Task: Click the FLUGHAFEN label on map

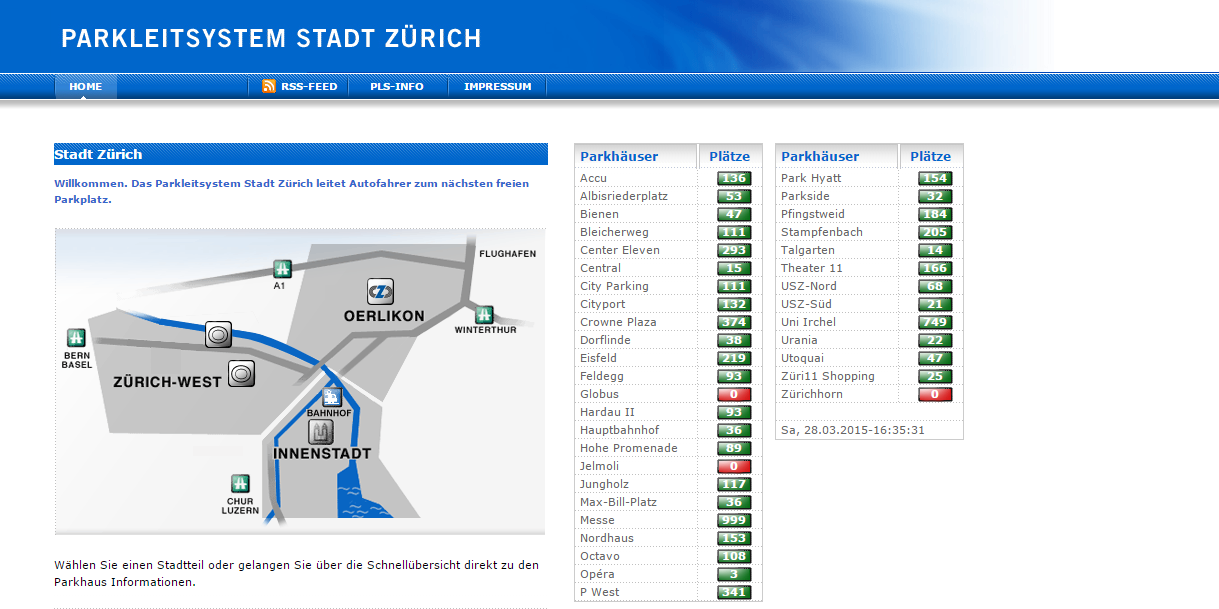Action: [x=508, y=254]
